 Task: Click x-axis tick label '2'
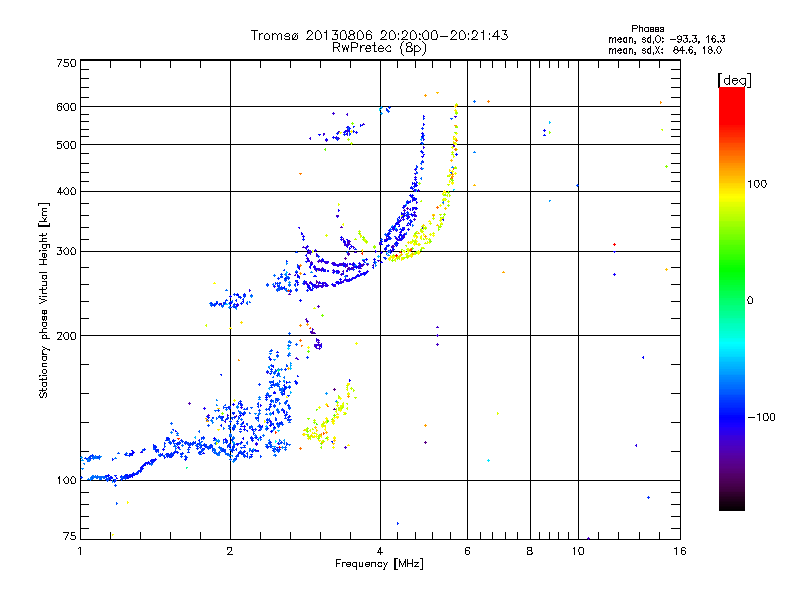230,551
